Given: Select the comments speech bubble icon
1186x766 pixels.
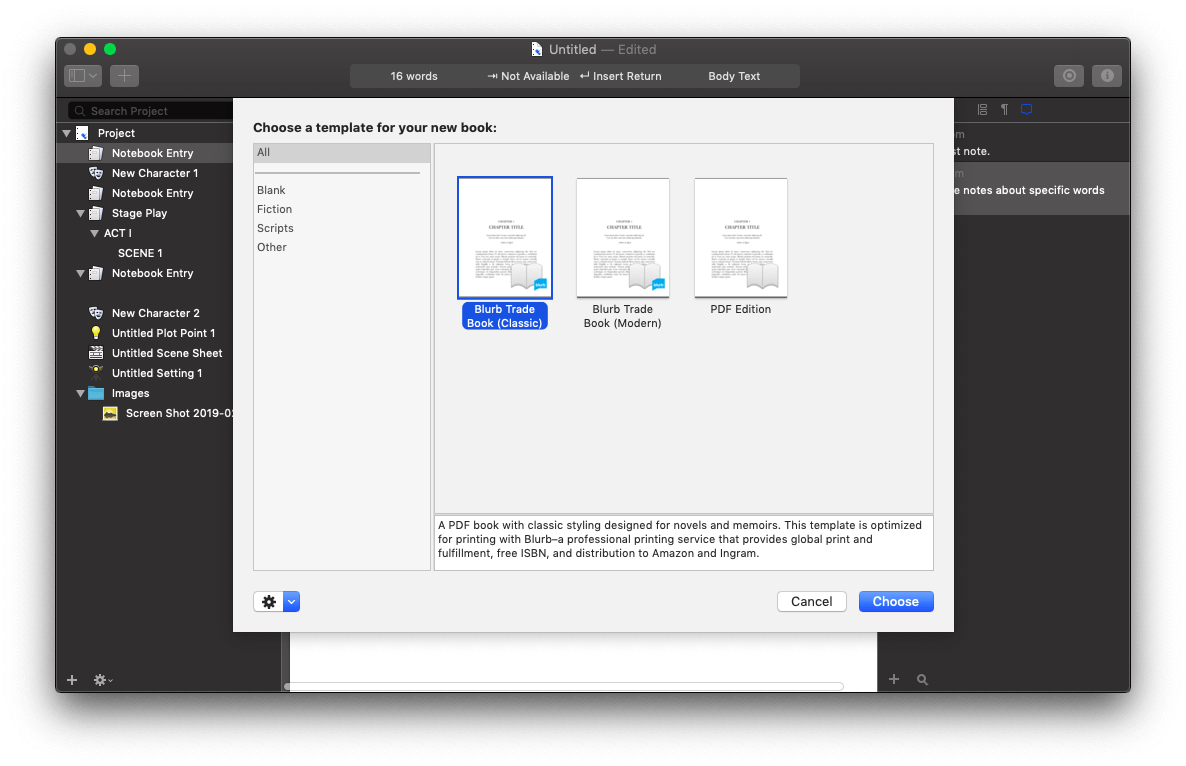Looking at the screenshot, I should pyautogui.click(x=1026, y=109).
